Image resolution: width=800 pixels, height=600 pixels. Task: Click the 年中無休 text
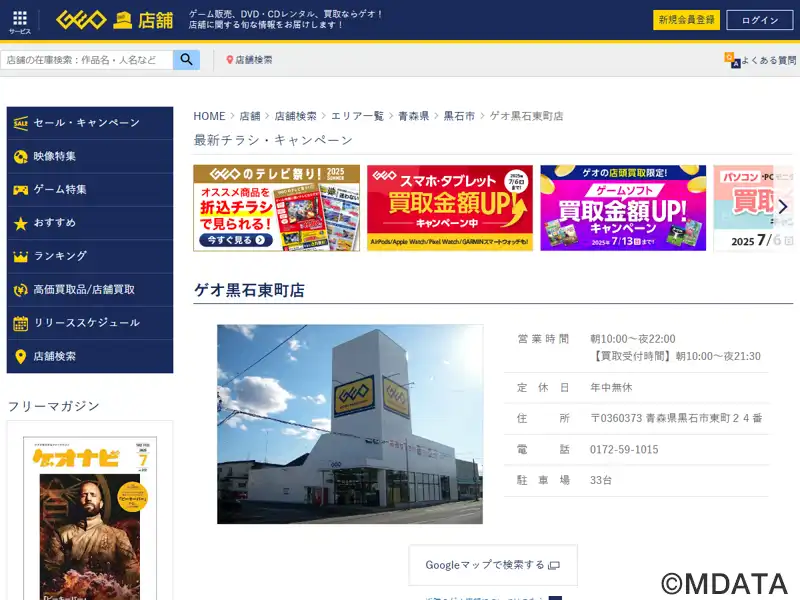click(x=611, y=388)
